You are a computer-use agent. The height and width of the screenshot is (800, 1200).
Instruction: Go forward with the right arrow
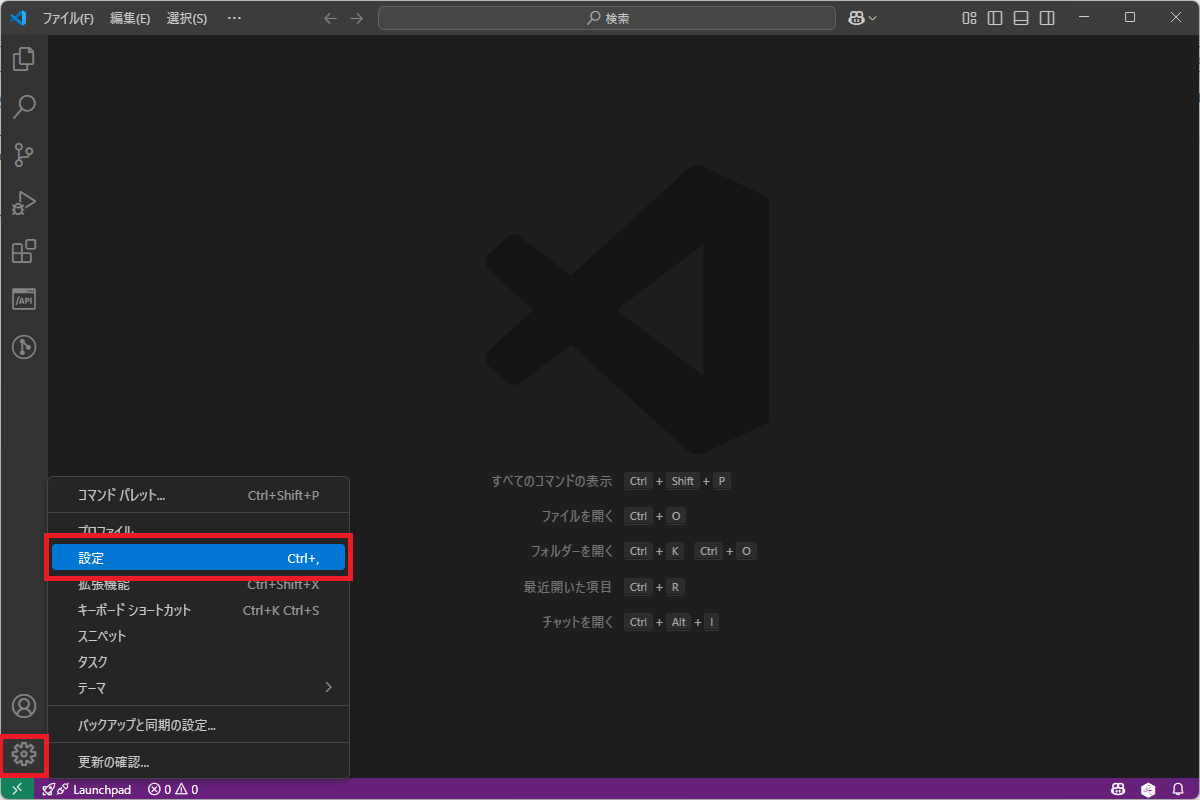357,18
